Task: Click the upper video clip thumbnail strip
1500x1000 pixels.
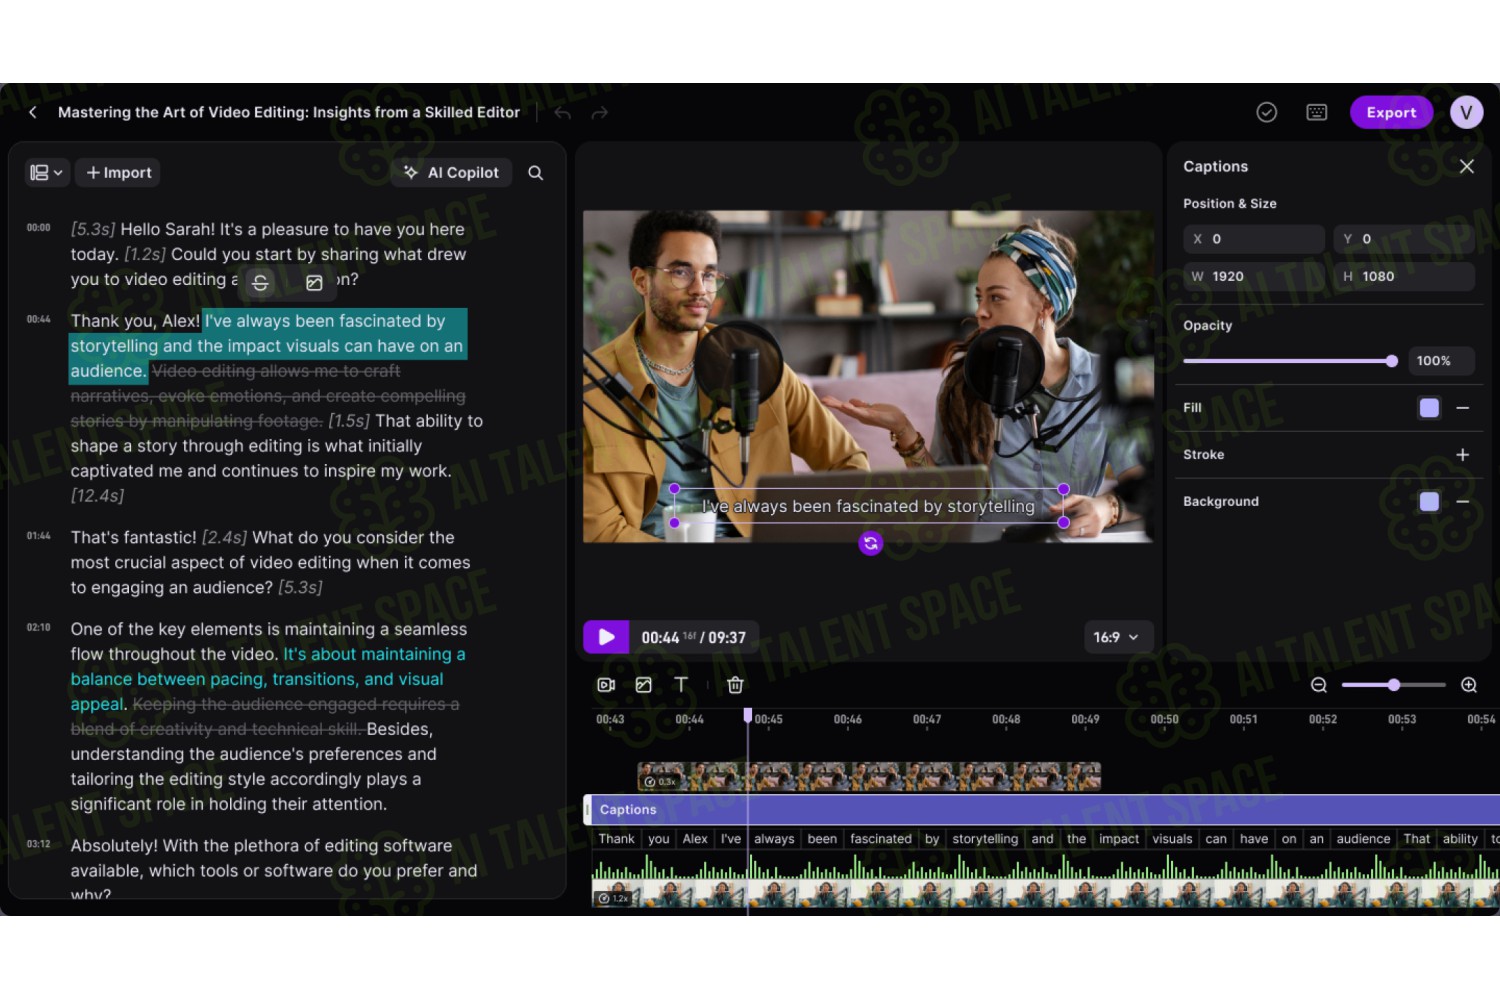Action: point(869,777)
